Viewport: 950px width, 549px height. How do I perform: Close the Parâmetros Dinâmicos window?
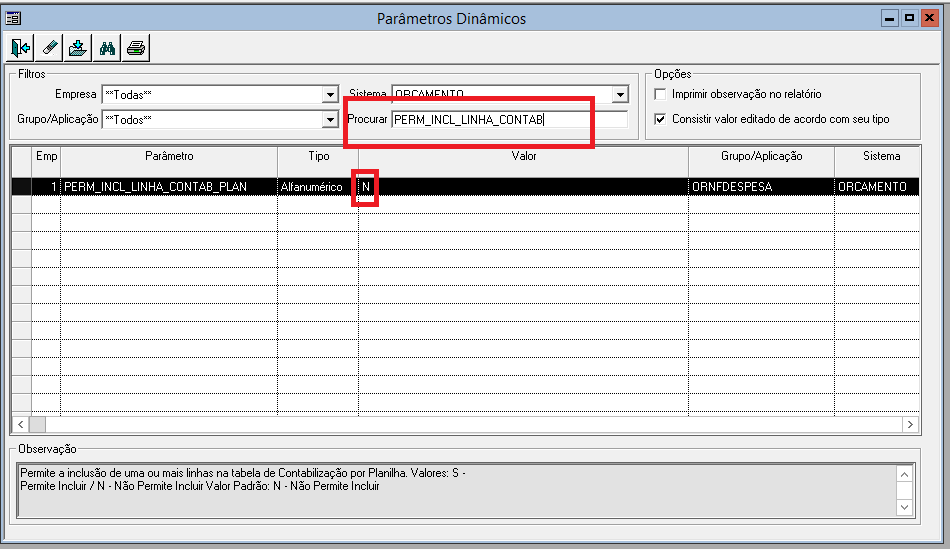[x=929, y=18]
